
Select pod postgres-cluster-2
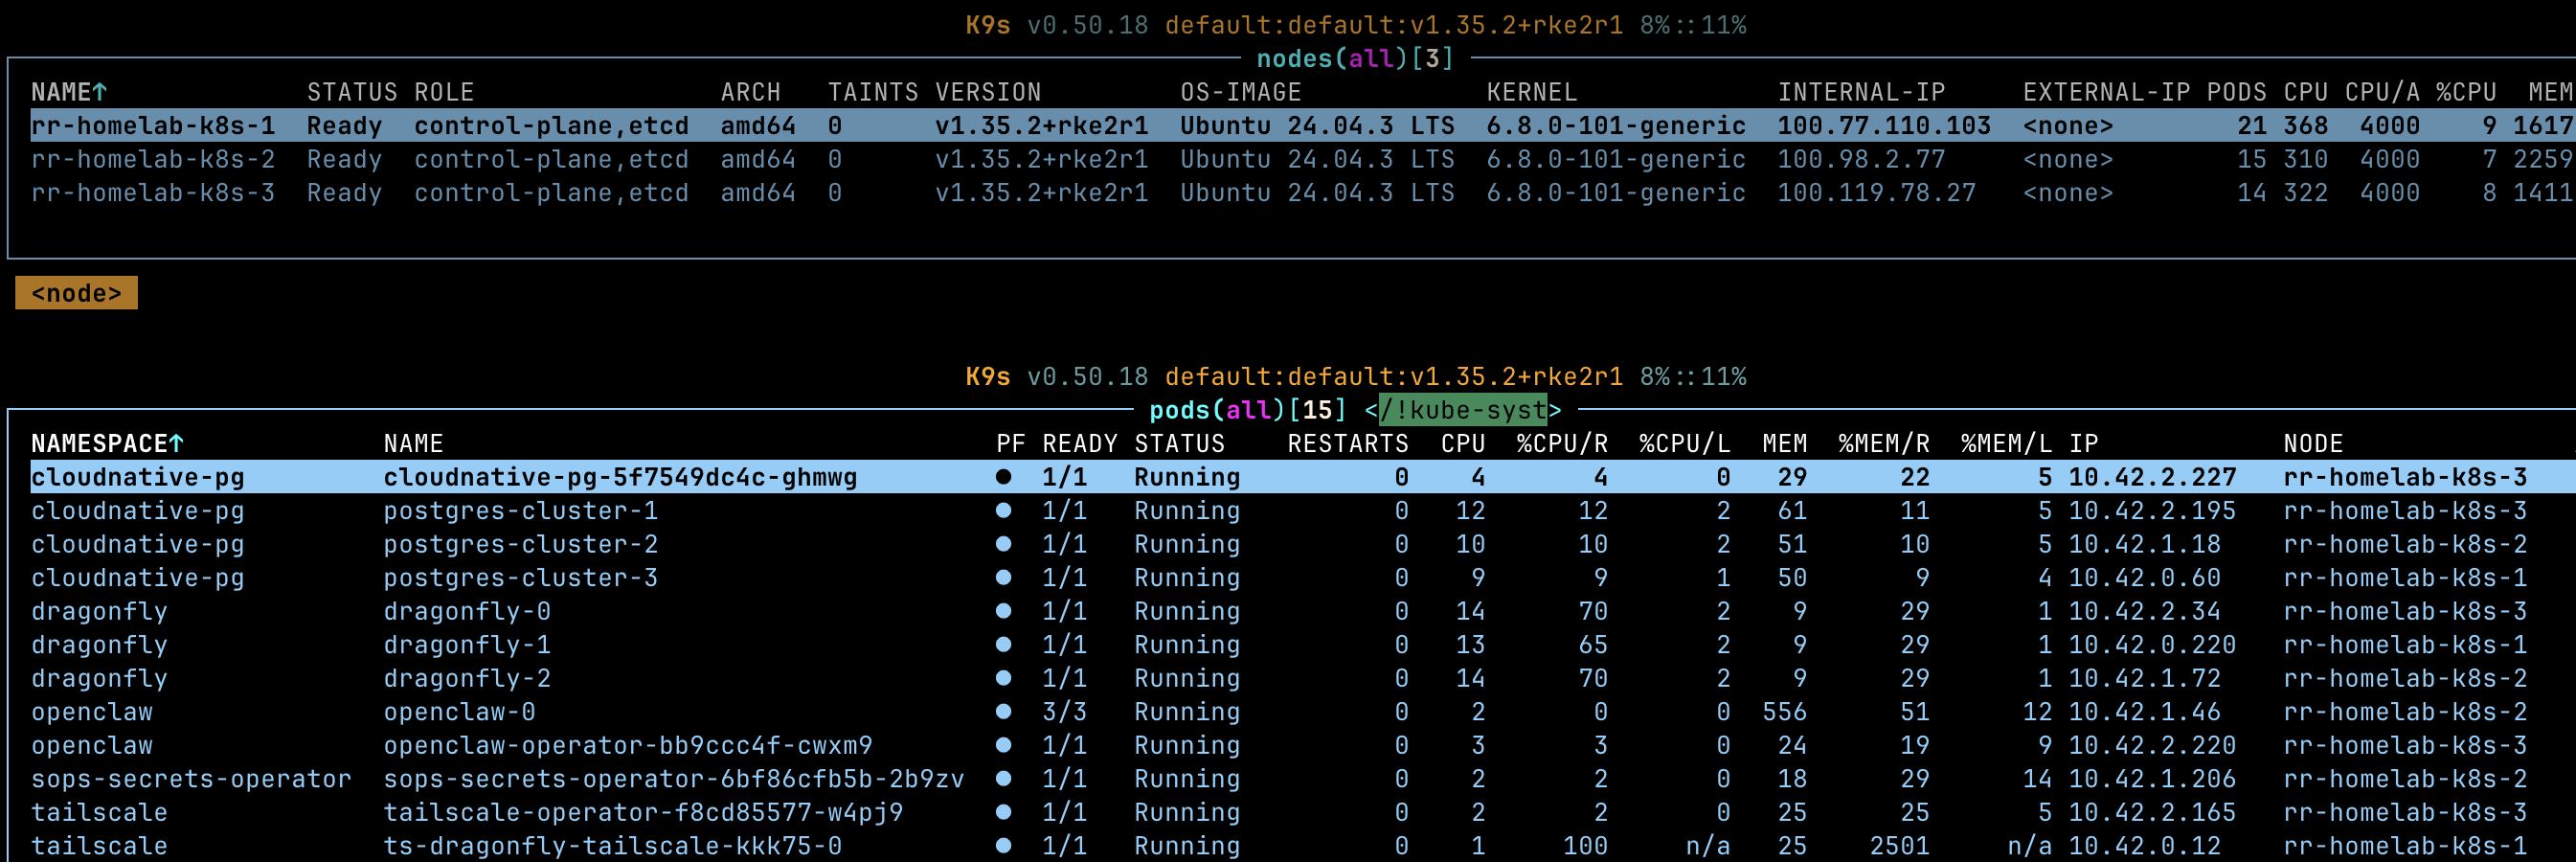click(x=1303, y=544)
